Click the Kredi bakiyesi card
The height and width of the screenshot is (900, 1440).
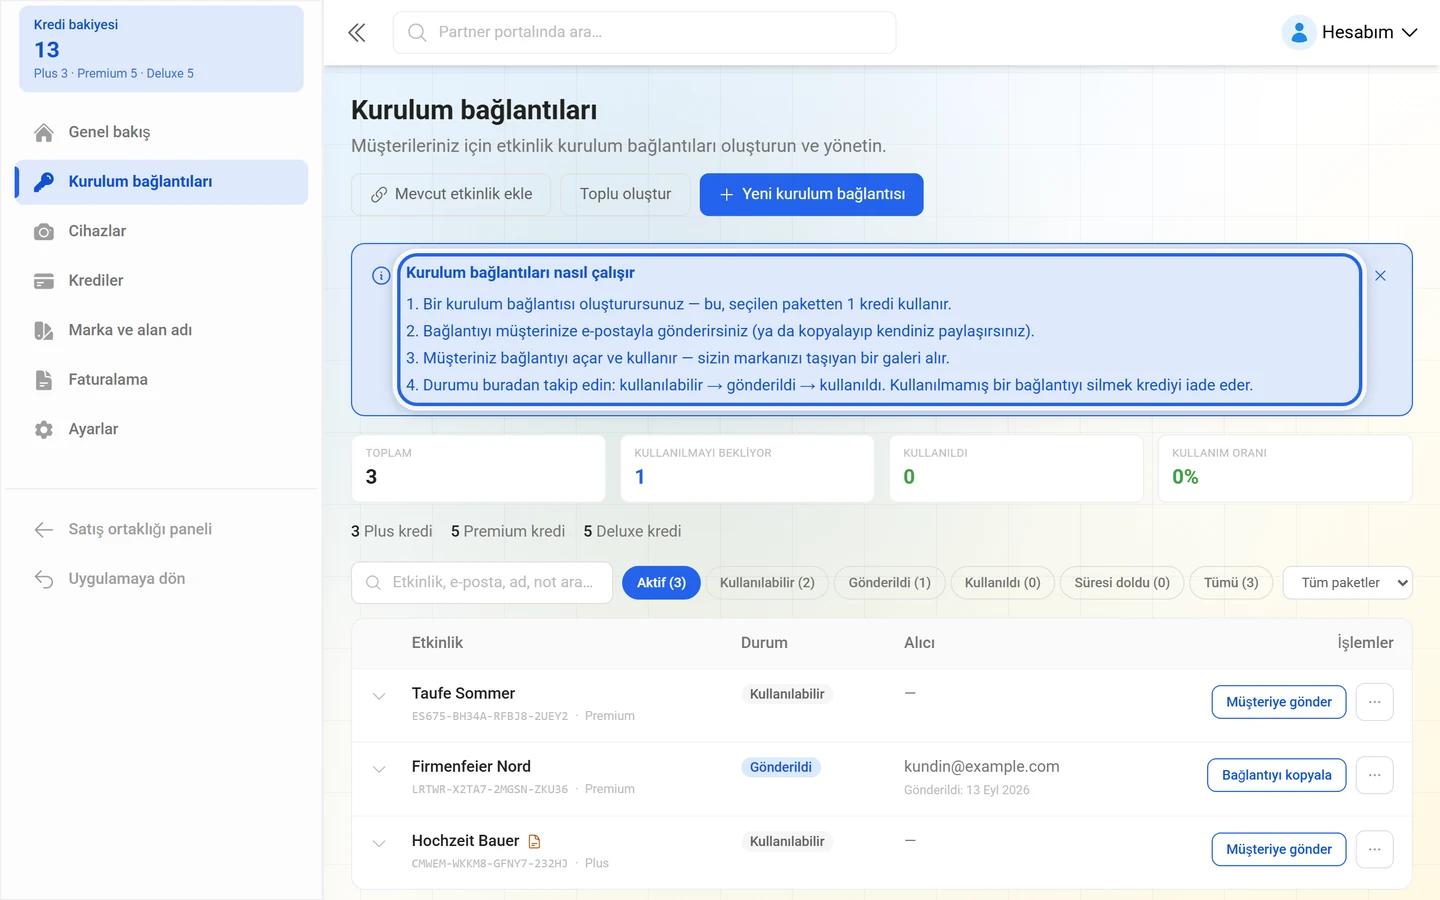coord(161,49)
